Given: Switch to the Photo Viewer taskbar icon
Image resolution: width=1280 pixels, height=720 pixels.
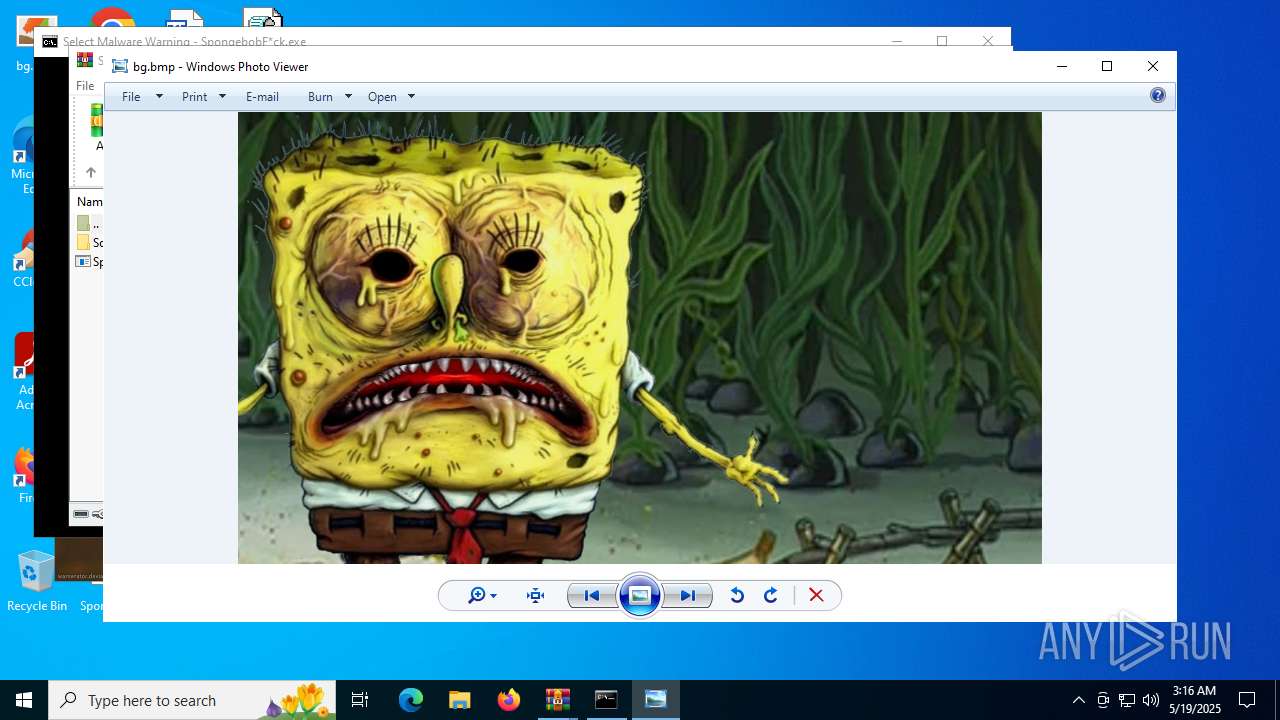Looking at the screenshot, I should (x=655, y=700).
